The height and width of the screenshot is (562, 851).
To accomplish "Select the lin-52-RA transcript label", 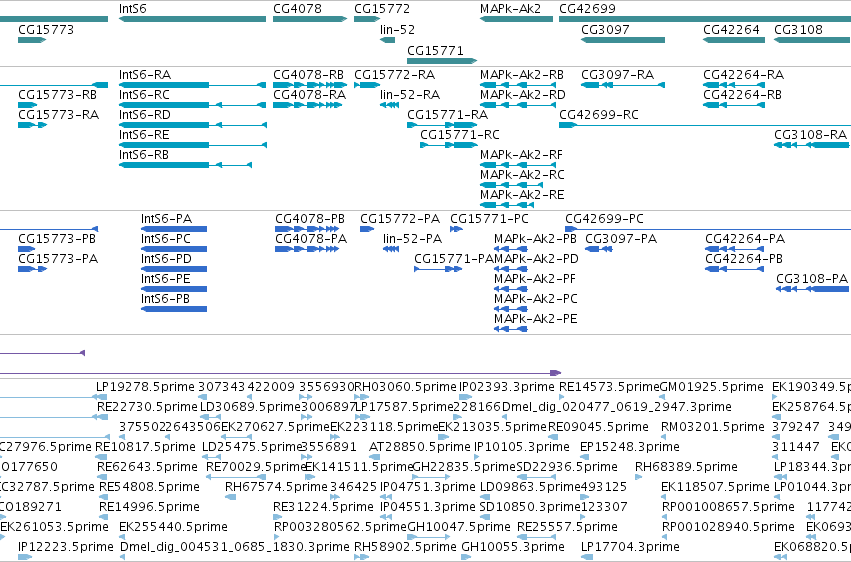I will [410, 95].
